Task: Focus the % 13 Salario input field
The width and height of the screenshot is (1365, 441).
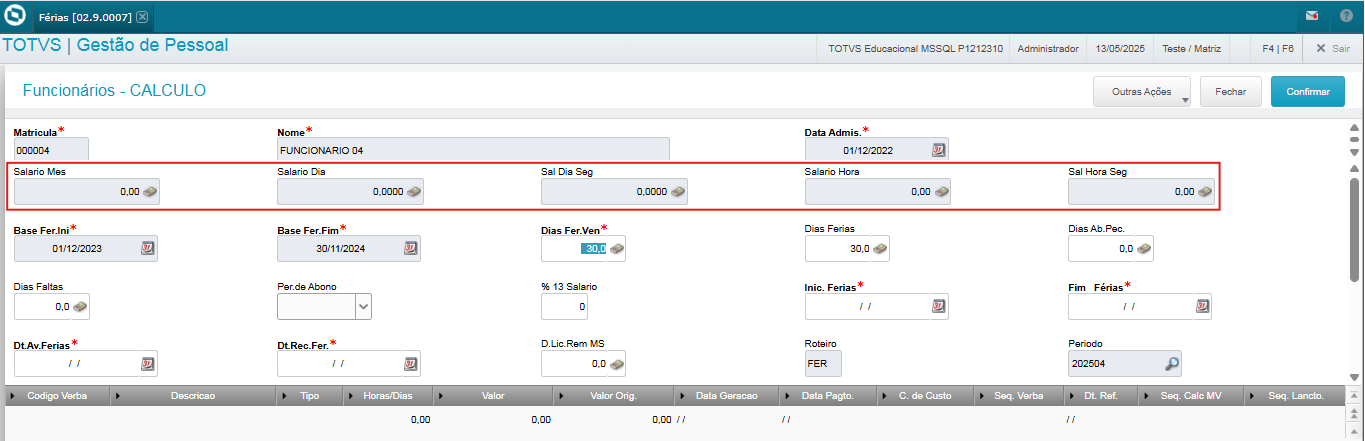Action: click(x=565, y=306)
